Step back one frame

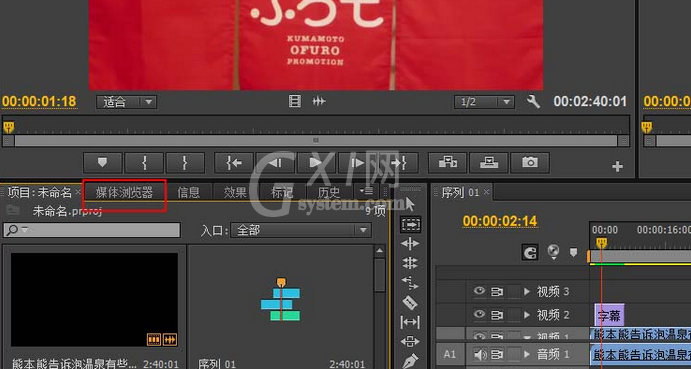click(x=275, y=163)
